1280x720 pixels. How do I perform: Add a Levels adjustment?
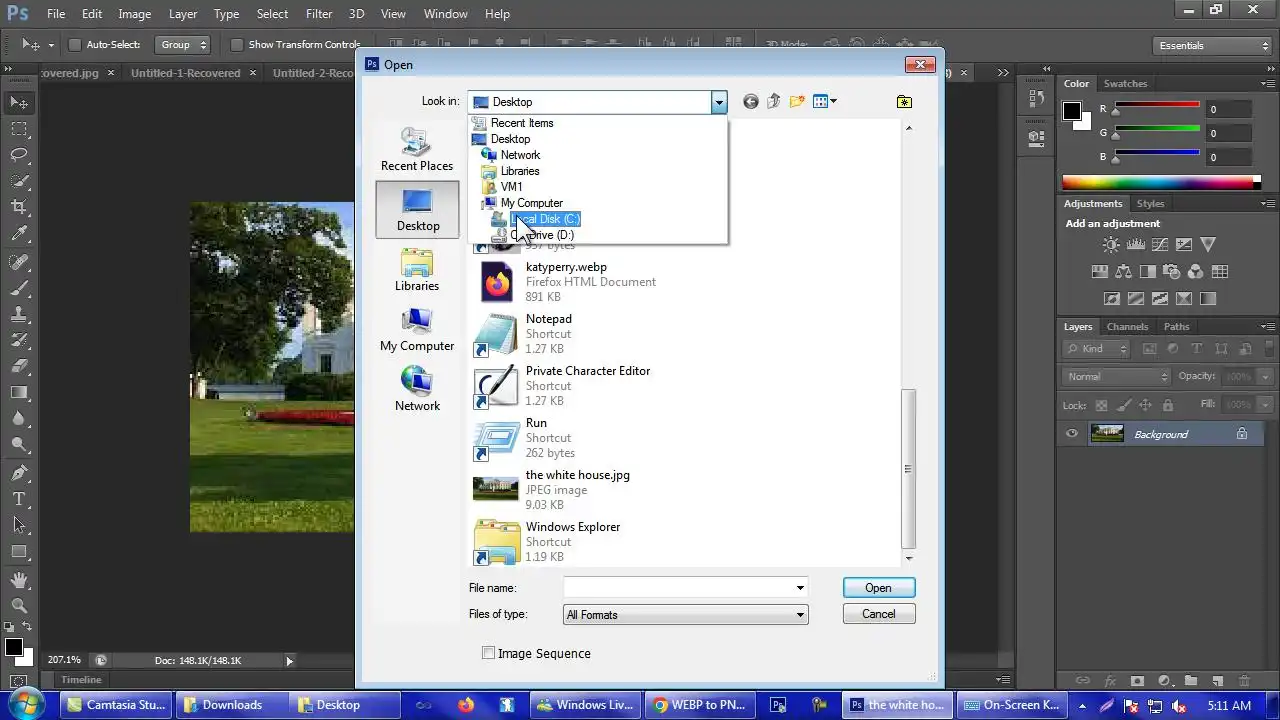[1135, 245]
